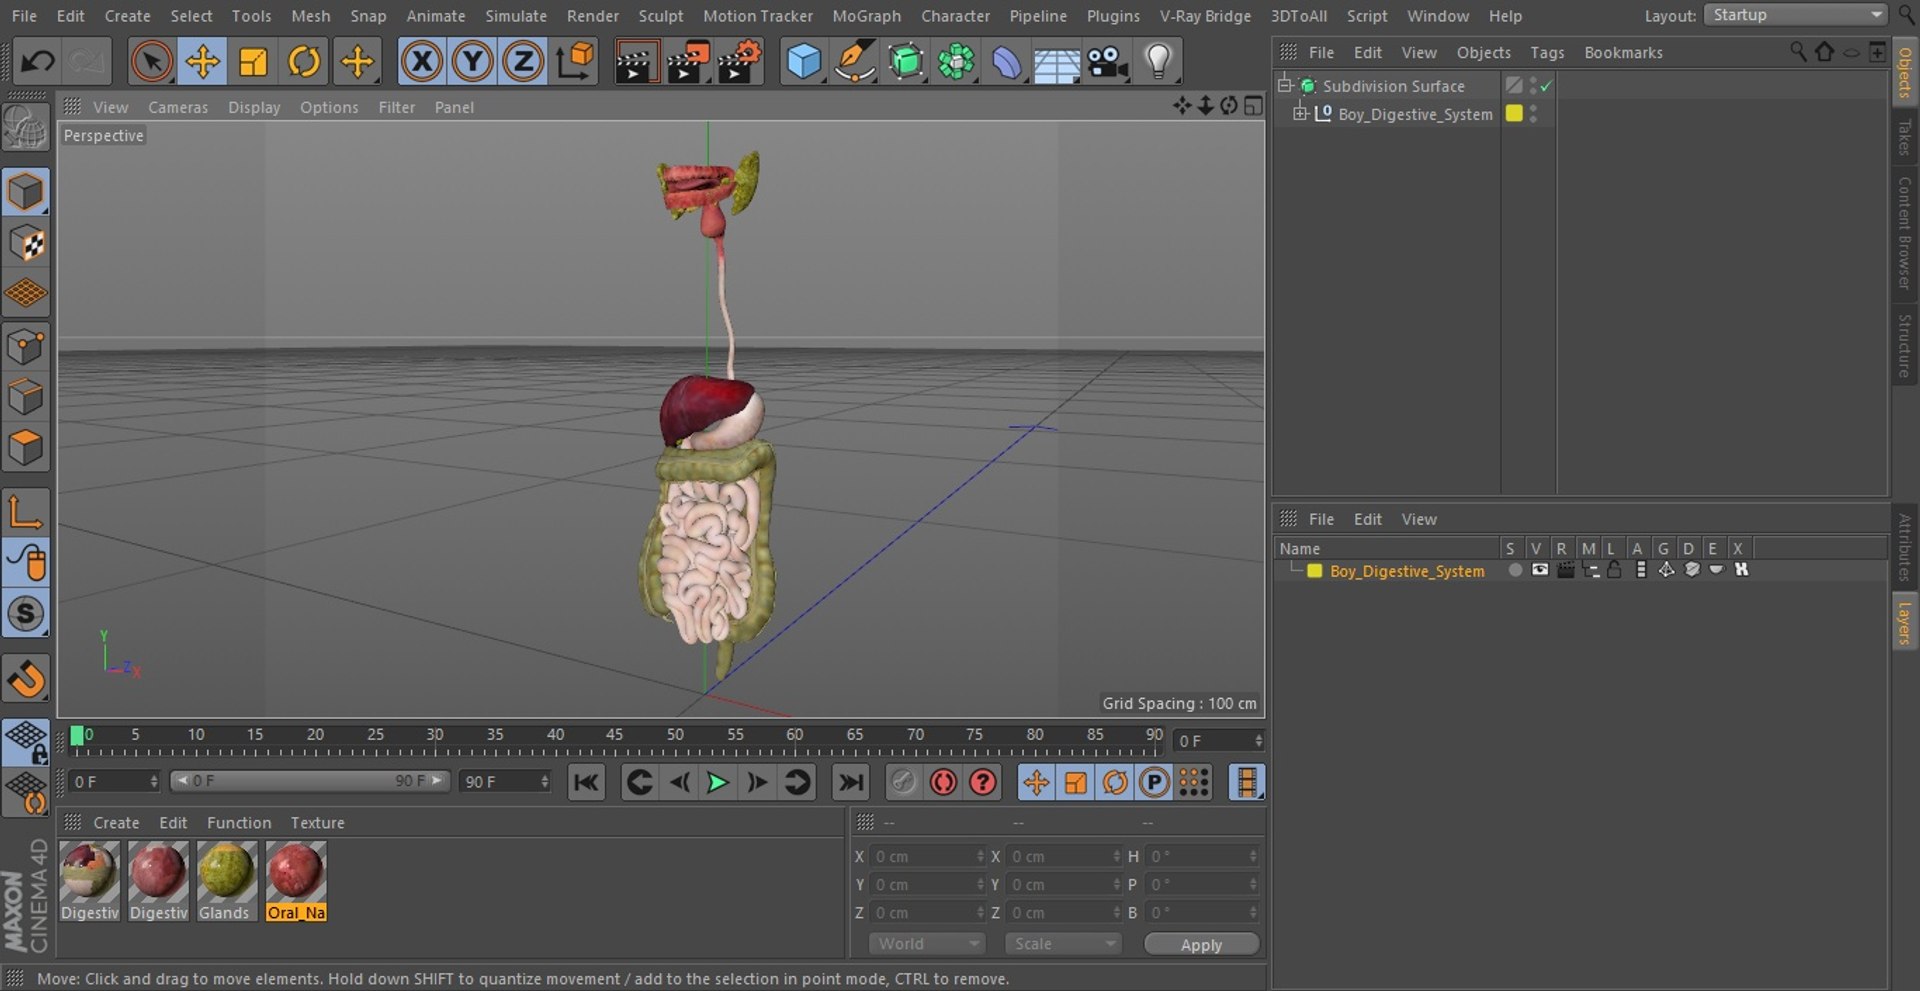Image resolution: width=1920 pixels, height=991 pixels.
Task: Select the Move tool in top toolbar
Action: pos(202,62)
